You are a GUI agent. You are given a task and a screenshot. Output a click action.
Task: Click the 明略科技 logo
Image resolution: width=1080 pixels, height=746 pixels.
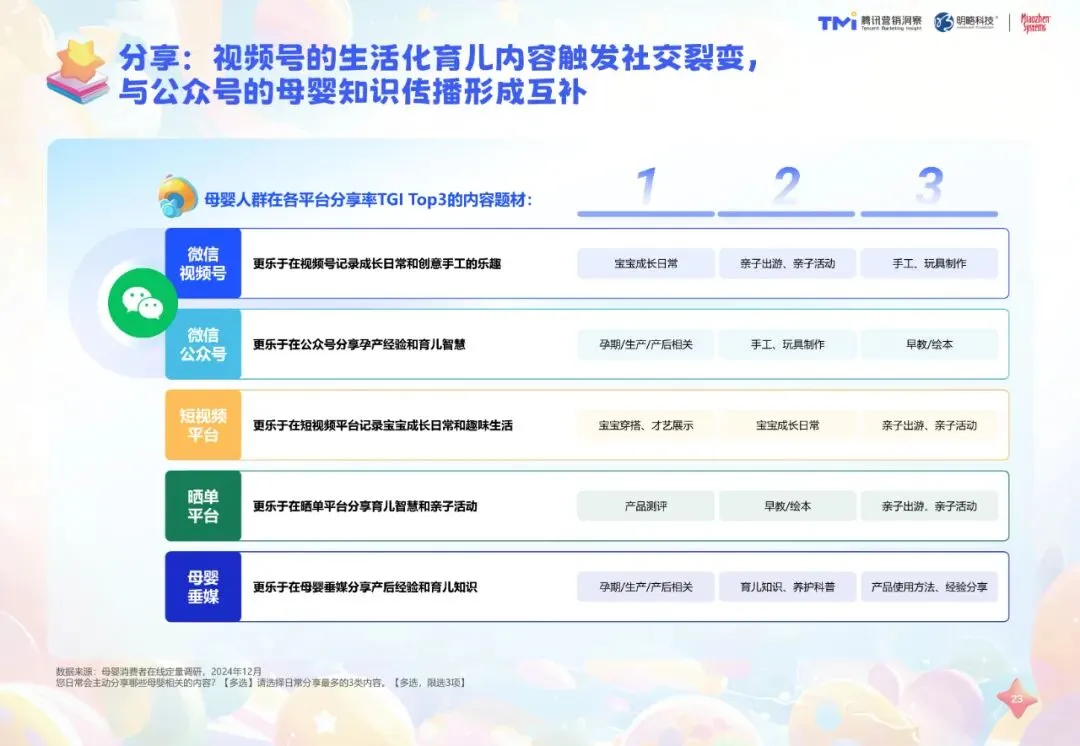966,22
